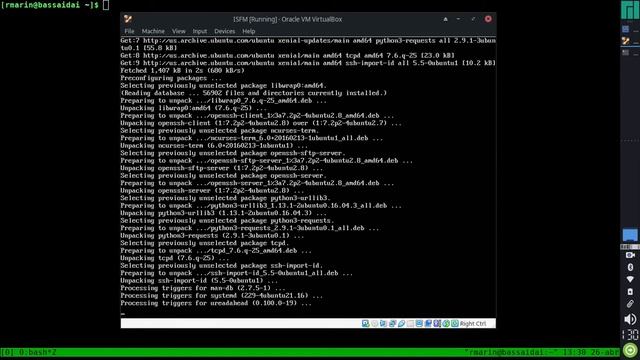
Task: Click the Right Ctrl host key label
Action: click(473, 324)
